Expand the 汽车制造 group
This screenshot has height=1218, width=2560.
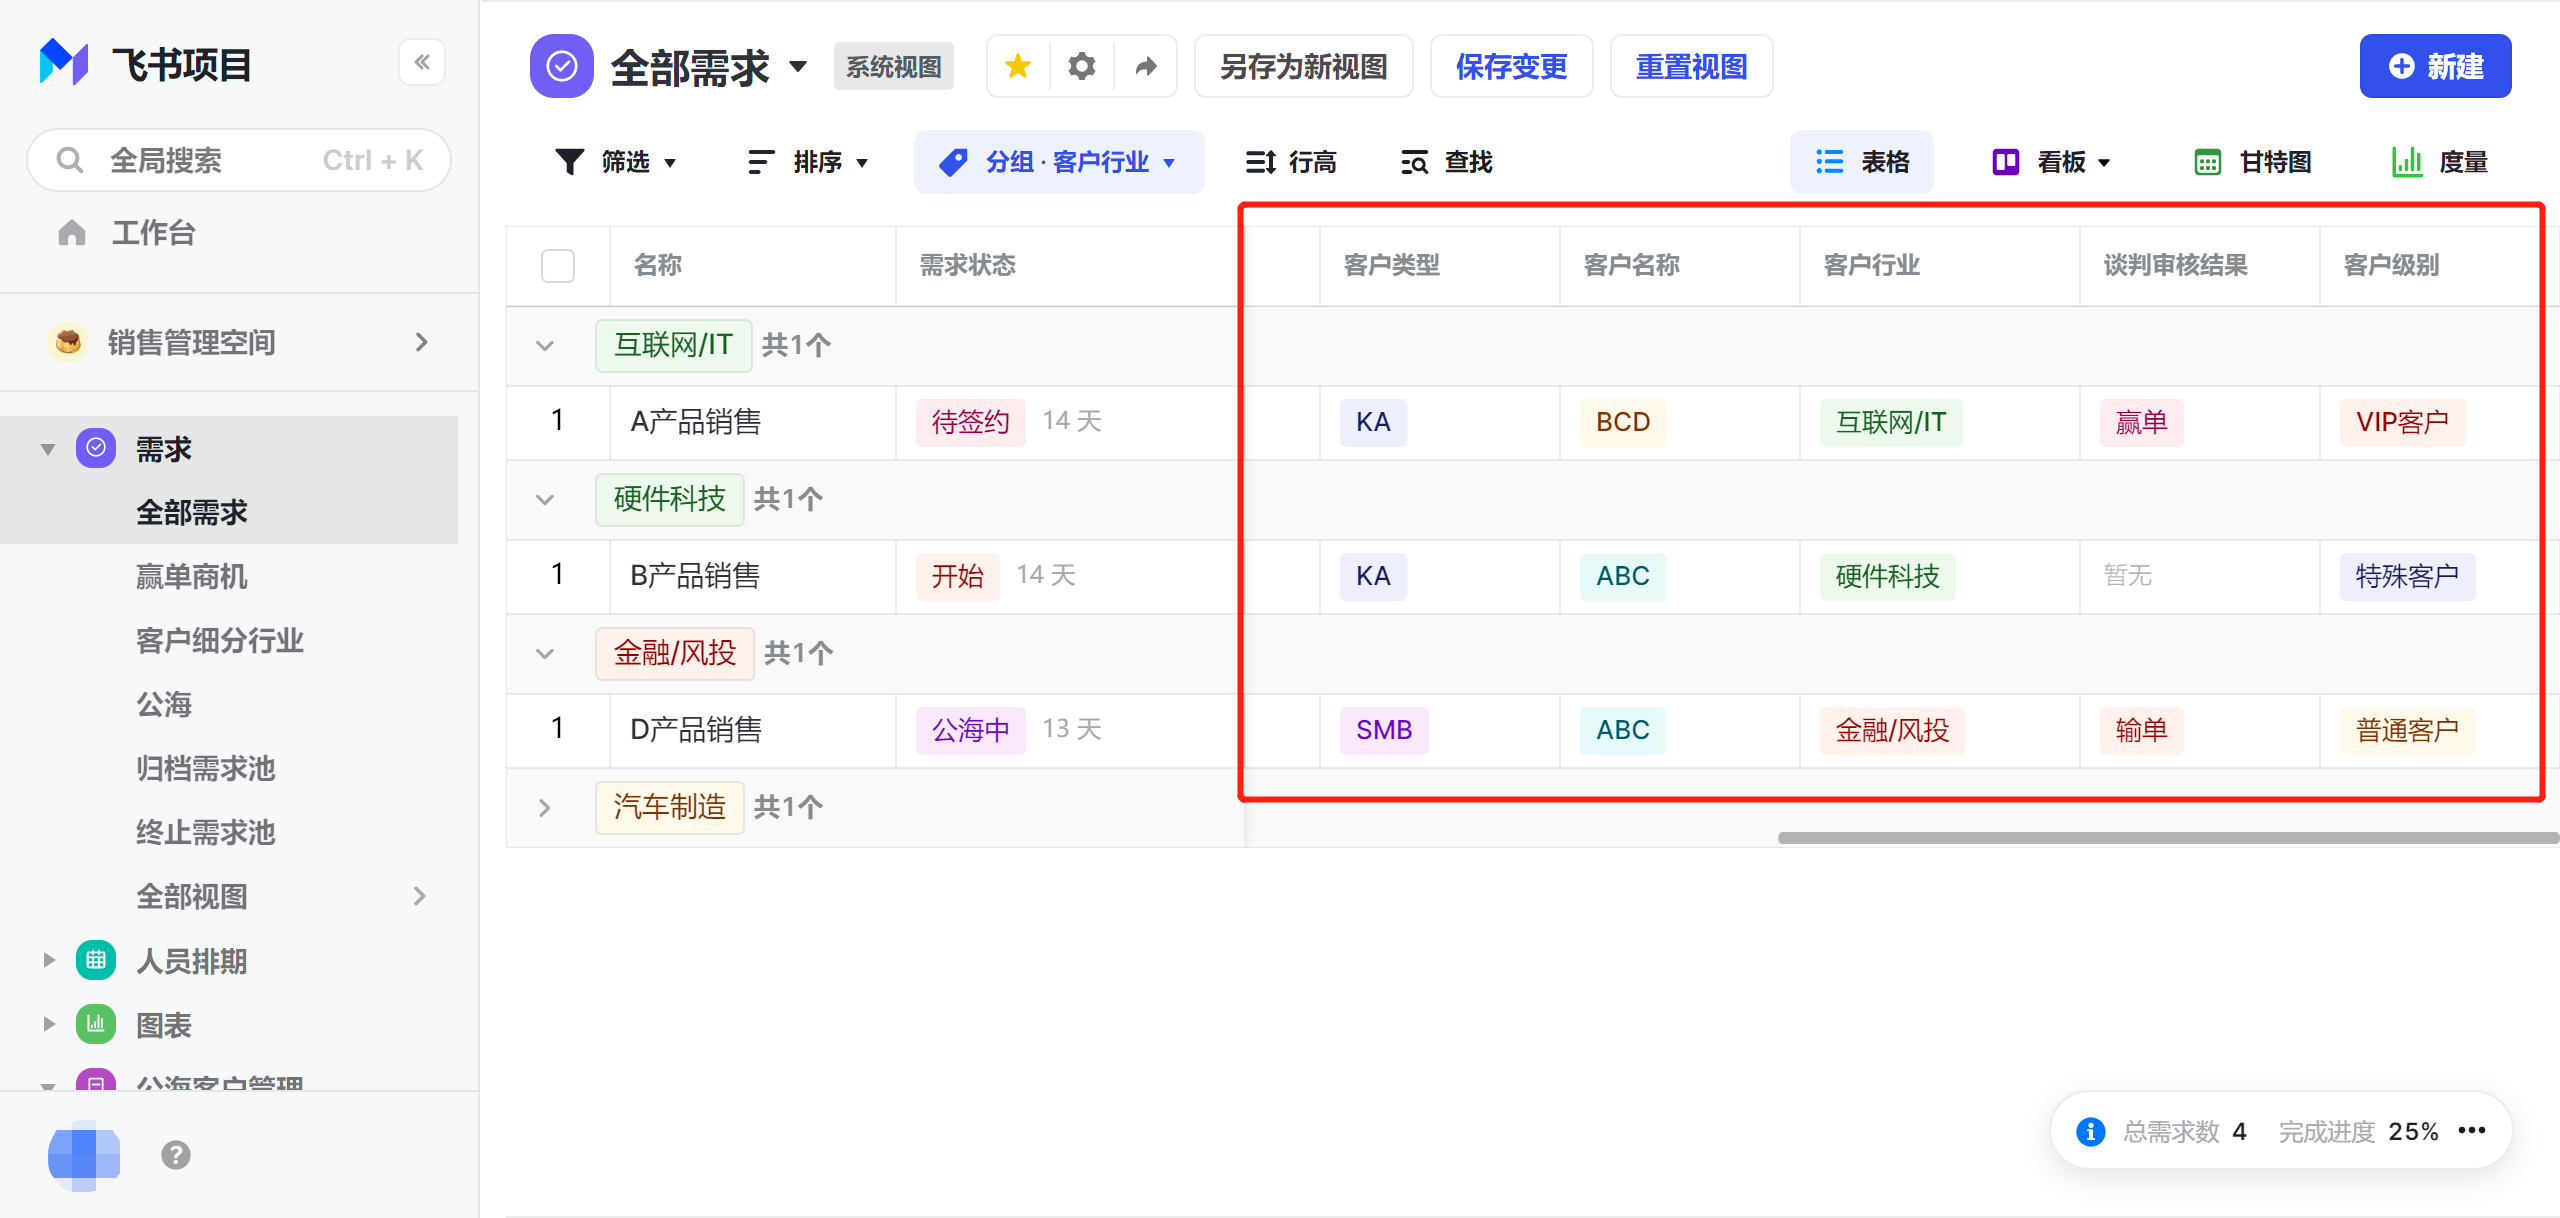[545, 807]
